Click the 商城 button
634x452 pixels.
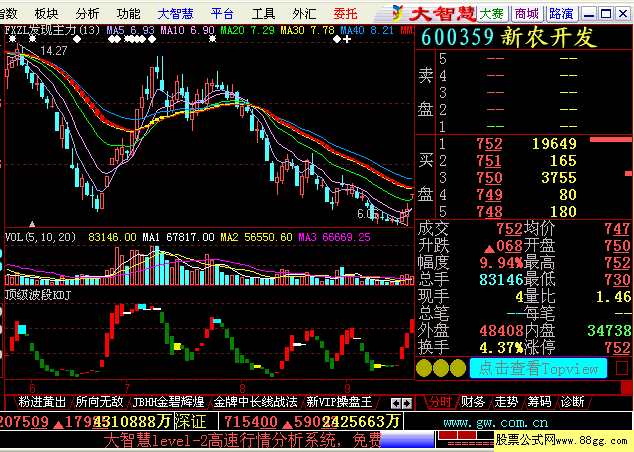click(526, 14)
